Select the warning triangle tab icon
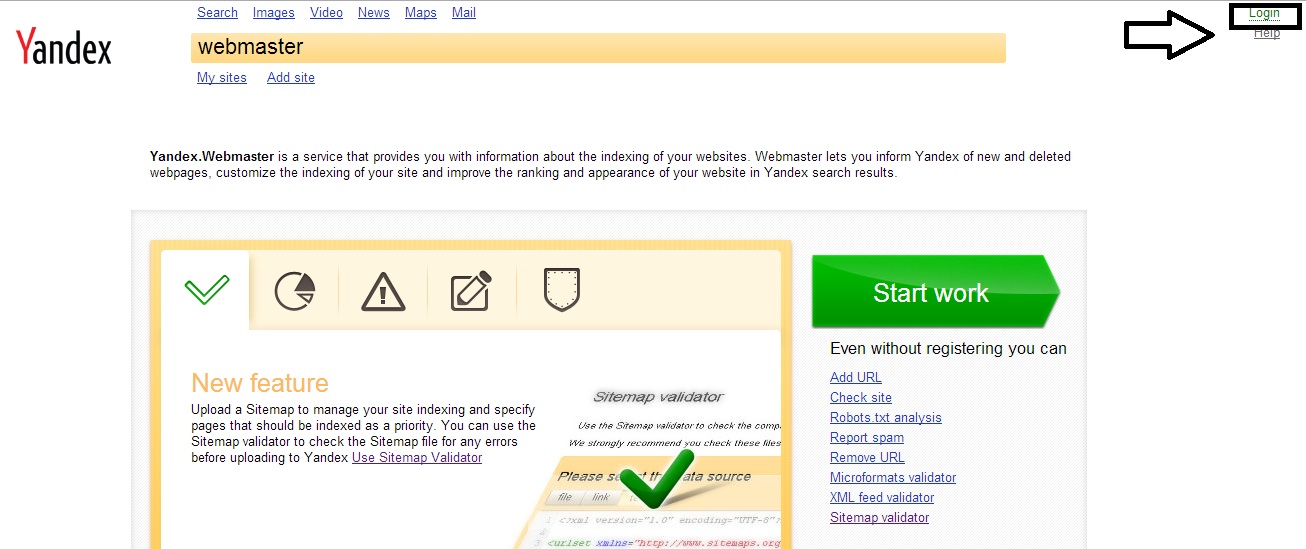 (383, 291)
